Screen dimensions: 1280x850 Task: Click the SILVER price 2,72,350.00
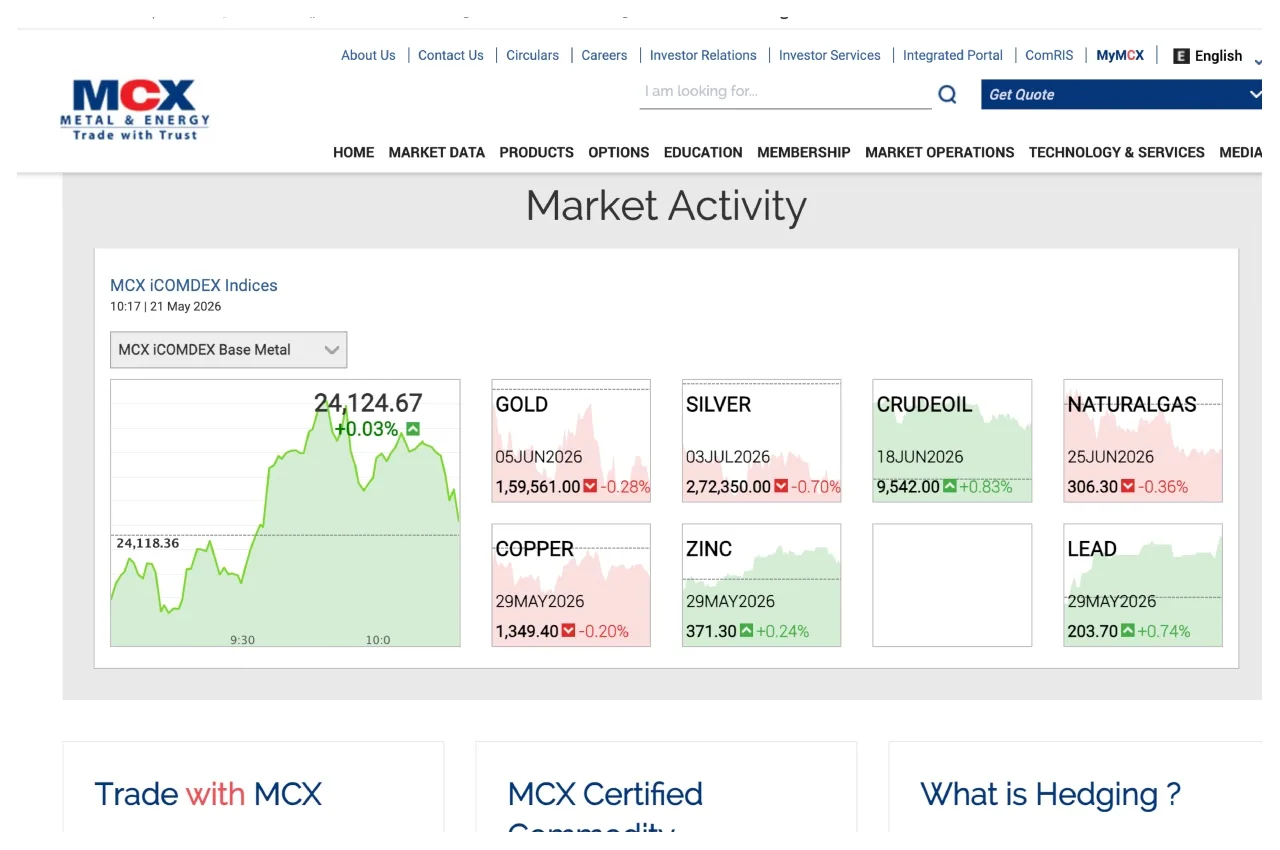(729, 487)
